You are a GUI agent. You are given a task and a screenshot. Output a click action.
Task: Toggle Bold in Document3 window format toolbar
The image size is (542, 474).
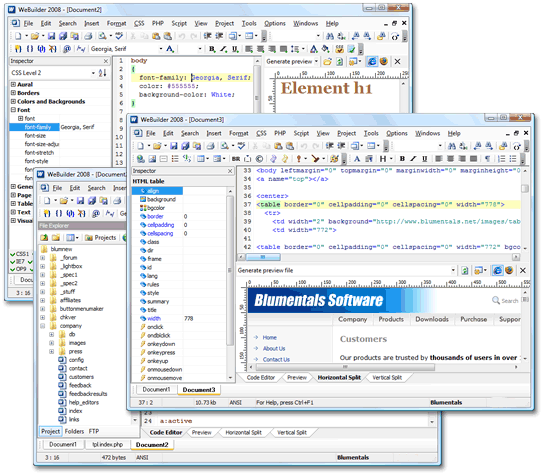click(x=402, y=159)
